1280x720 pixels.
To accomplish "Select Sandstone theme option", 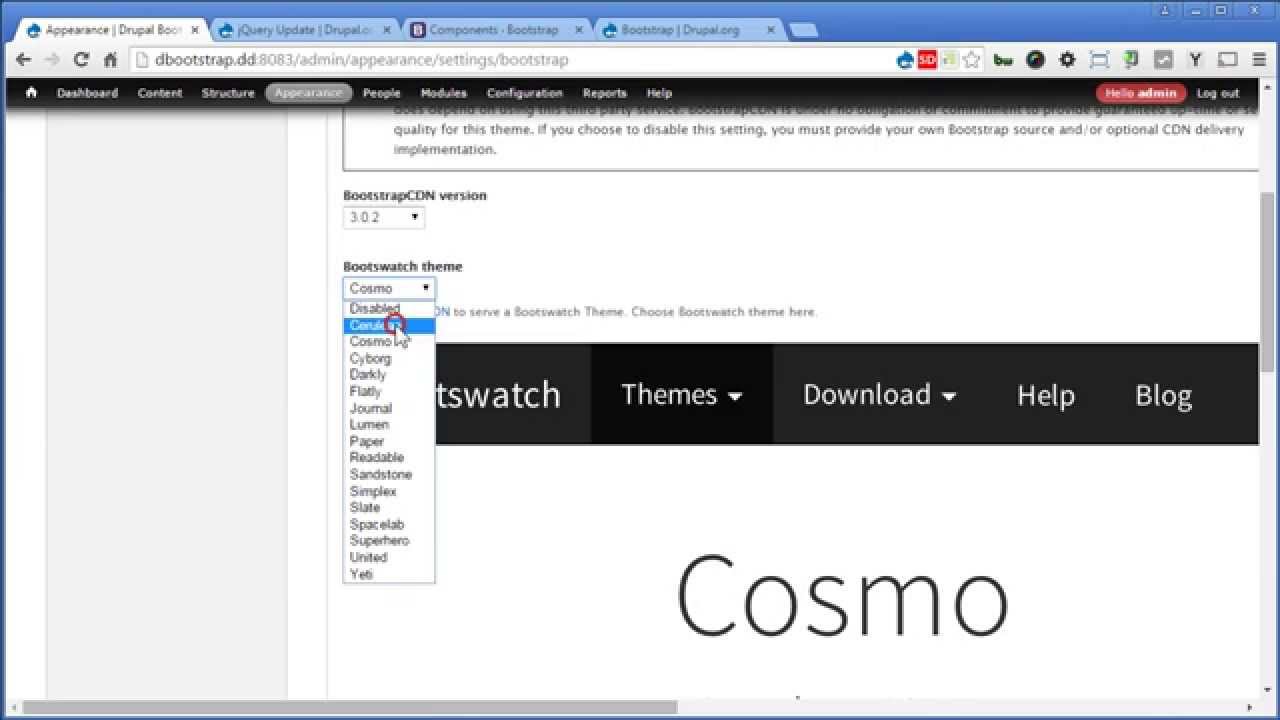I will coord(389,474).
